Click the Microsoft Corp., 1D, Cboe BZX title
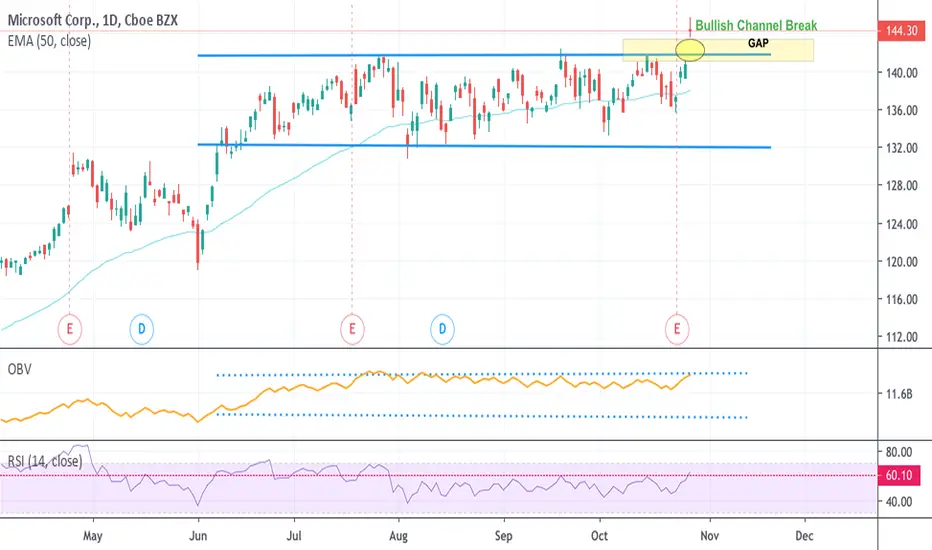The height and width of the screenshot is (550, 932). 93,20
